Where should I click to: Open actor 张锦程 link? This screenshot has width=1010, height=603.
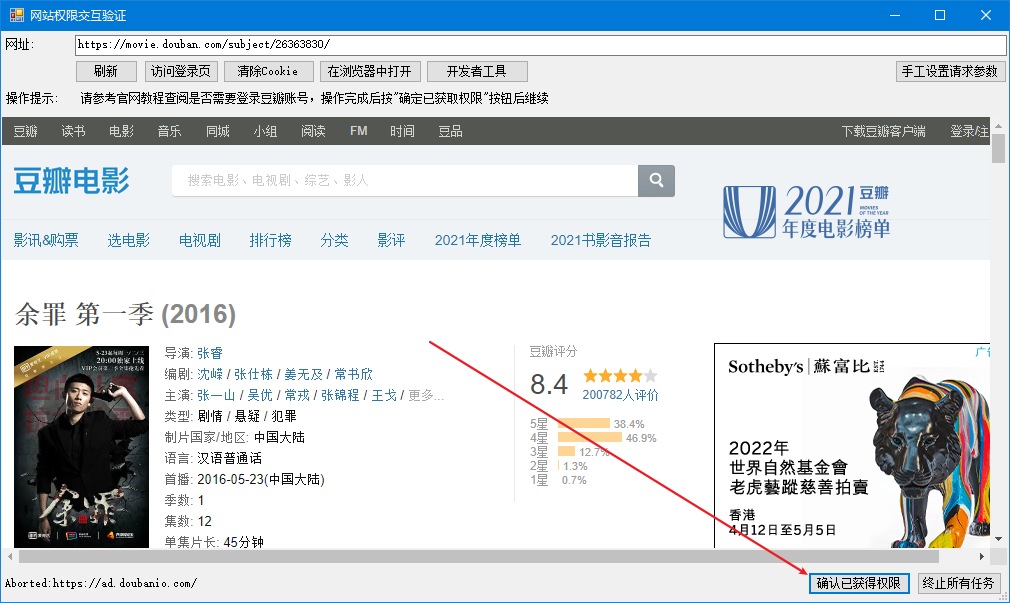tap(340, 395)
